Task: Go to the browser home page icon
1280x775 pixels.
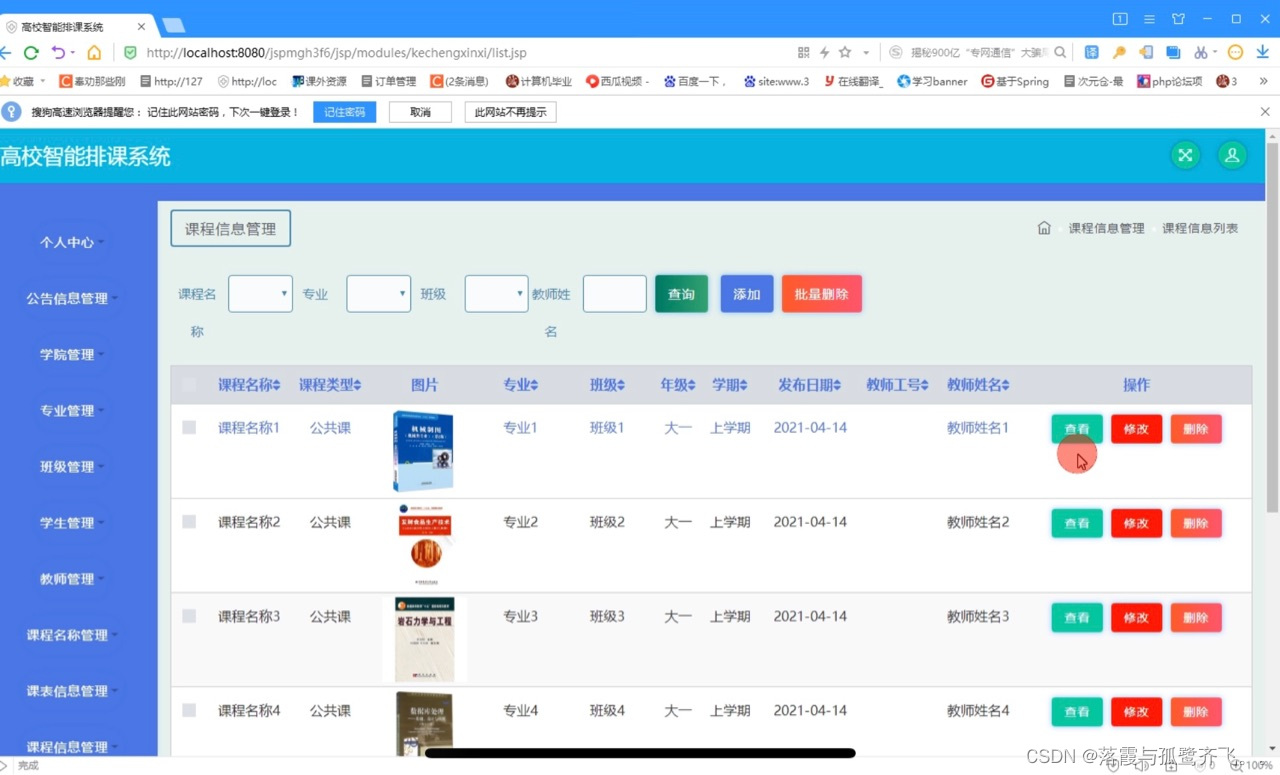Action: [x=94, y=52]
